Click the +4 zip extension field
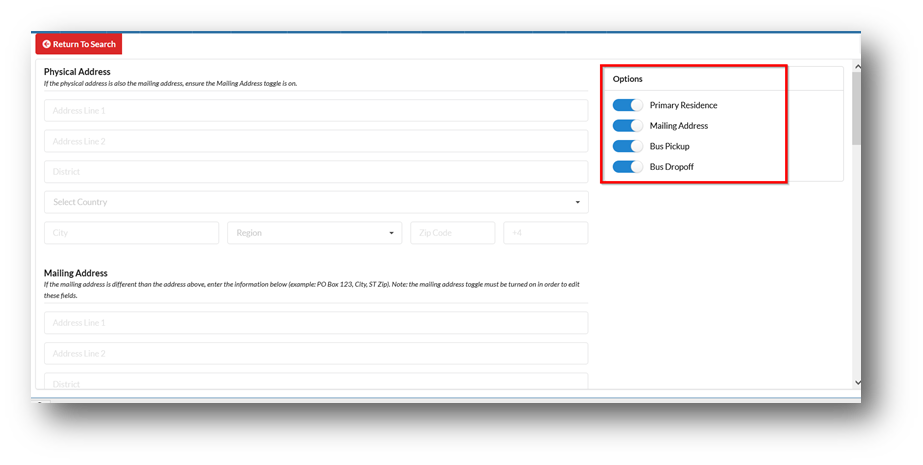This screenshot has height=465, width=923. click(546, 232)
